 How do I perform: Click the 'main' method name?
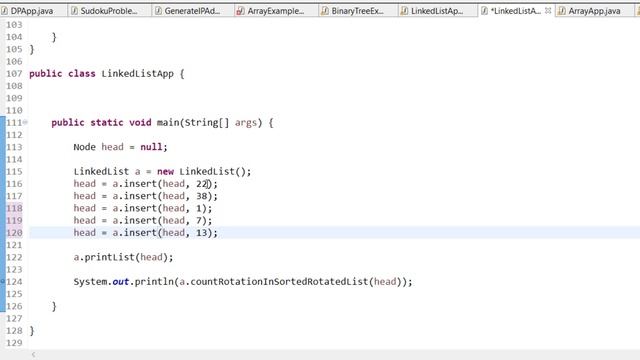tap(168, 122)
